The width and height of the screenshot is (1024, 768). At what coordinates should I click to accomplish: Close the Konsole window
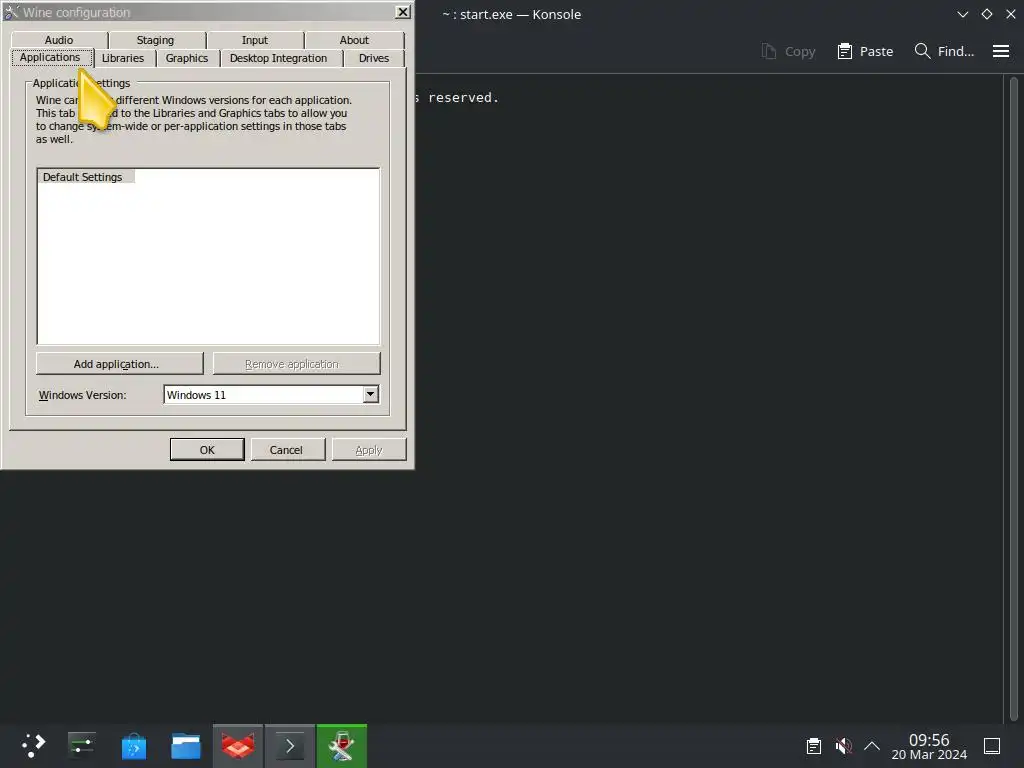tap(1010, 14)
